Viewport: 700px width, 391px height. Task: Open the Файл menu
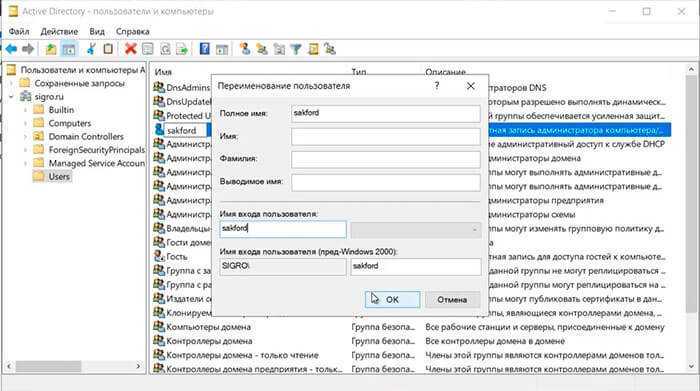19,32
